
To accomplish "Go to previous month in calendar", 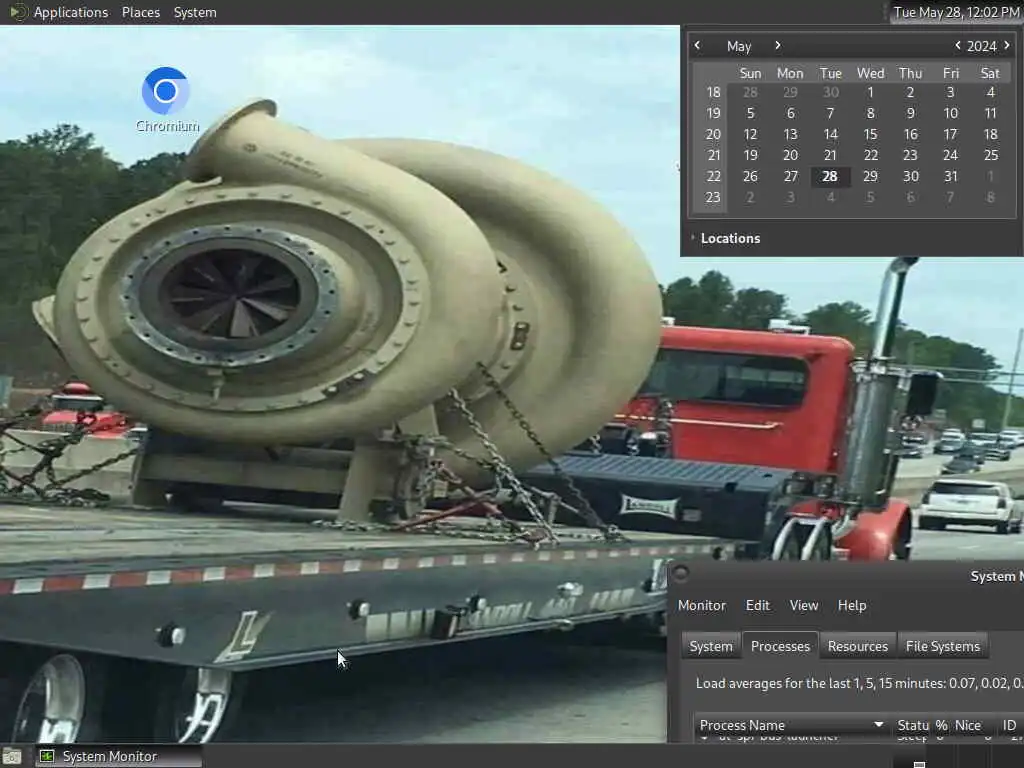I will (697, 46).
